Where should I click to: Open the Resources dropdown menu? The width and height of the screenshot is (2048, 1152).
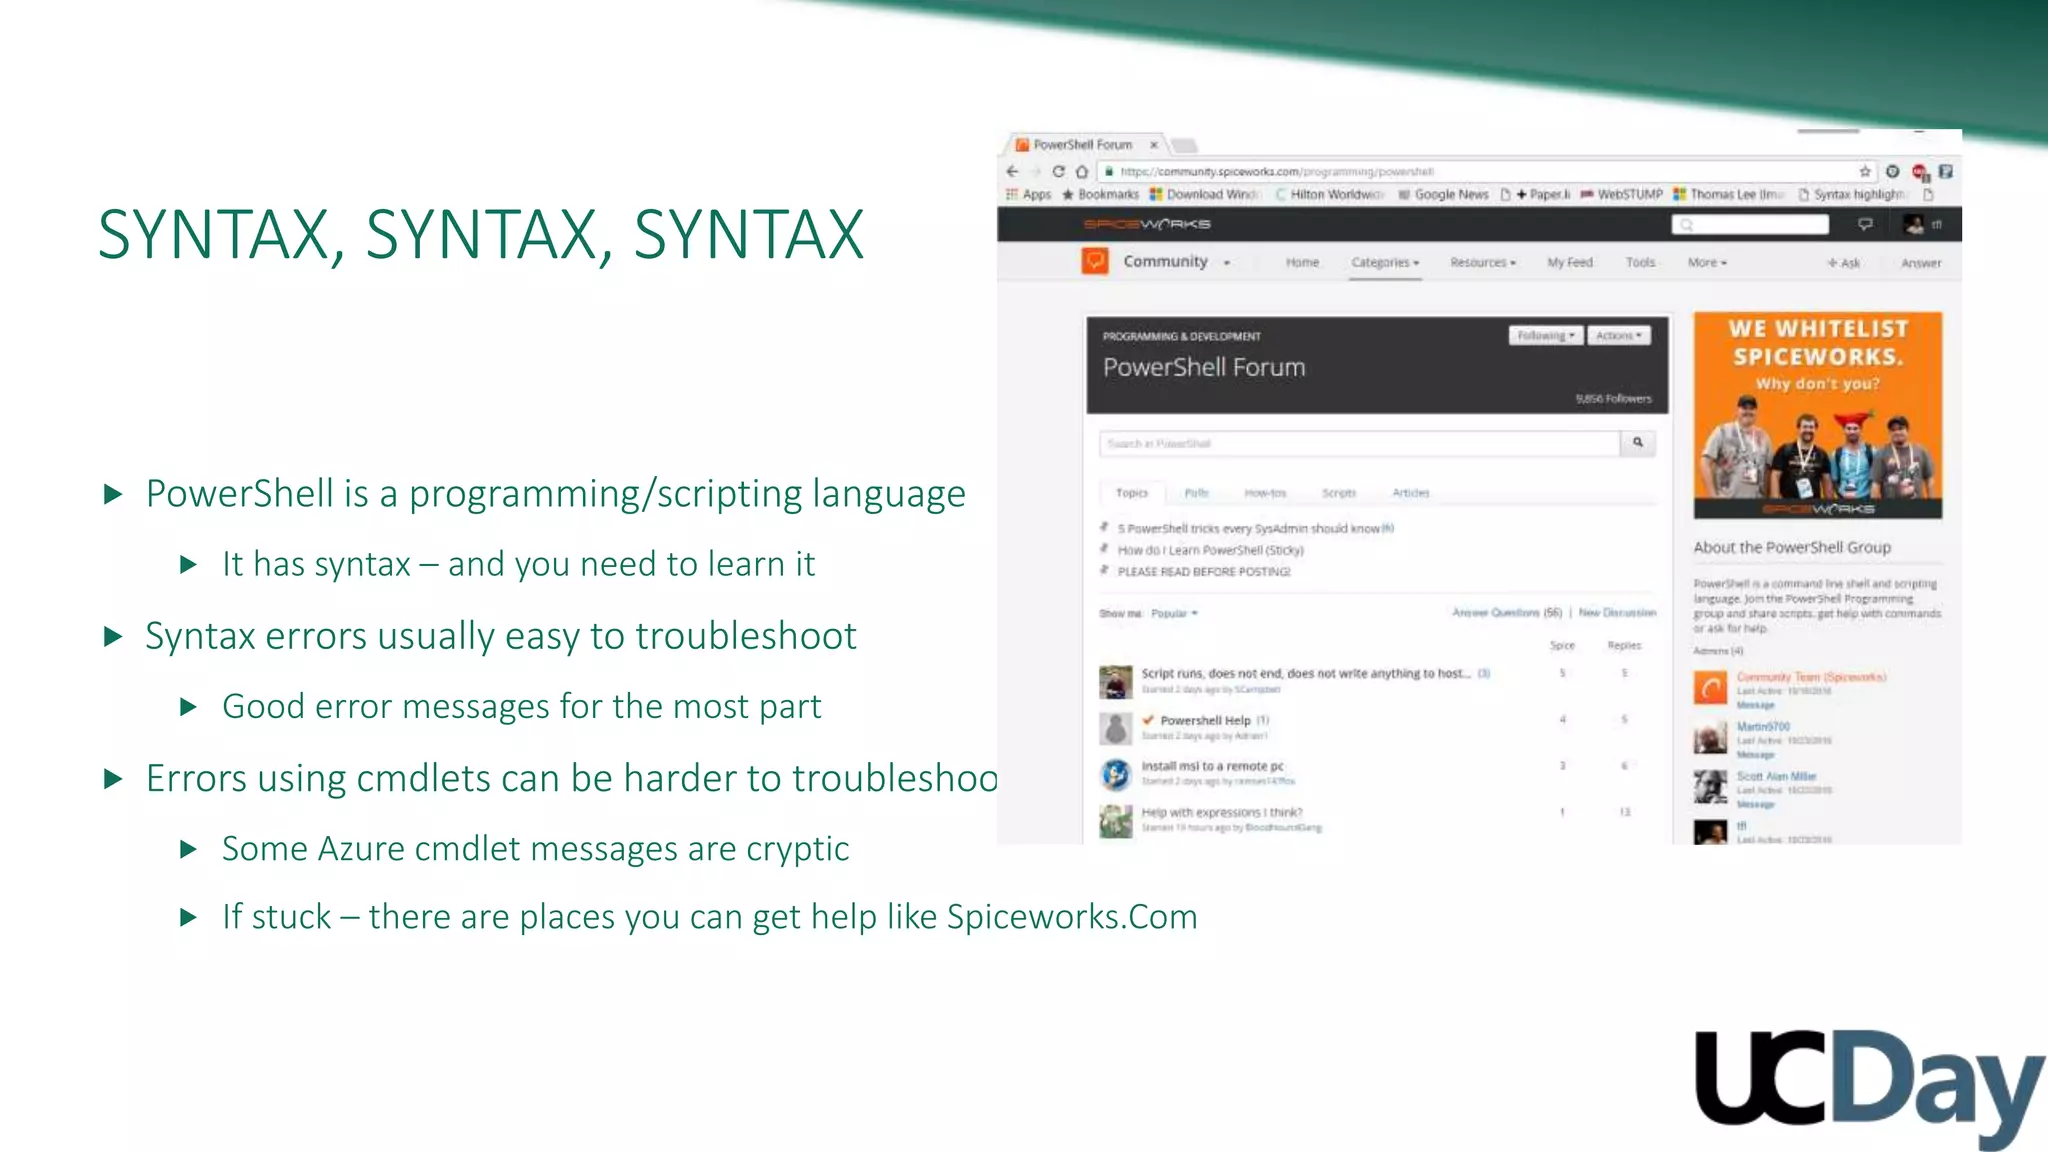tap(1483, 262)
